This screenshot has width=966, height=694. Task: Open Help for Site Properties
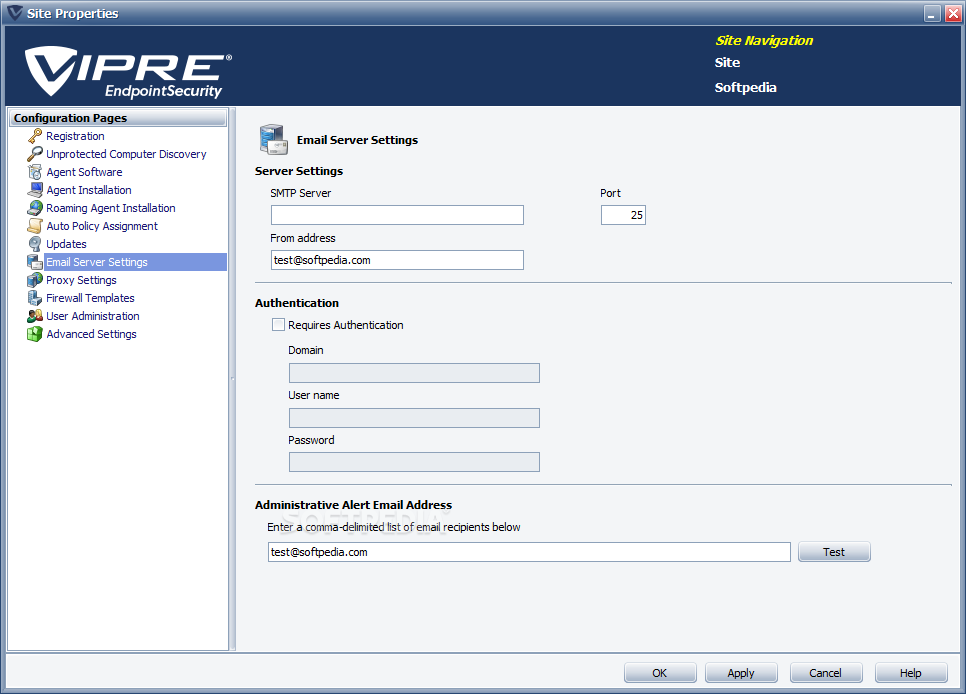(911, 673)
